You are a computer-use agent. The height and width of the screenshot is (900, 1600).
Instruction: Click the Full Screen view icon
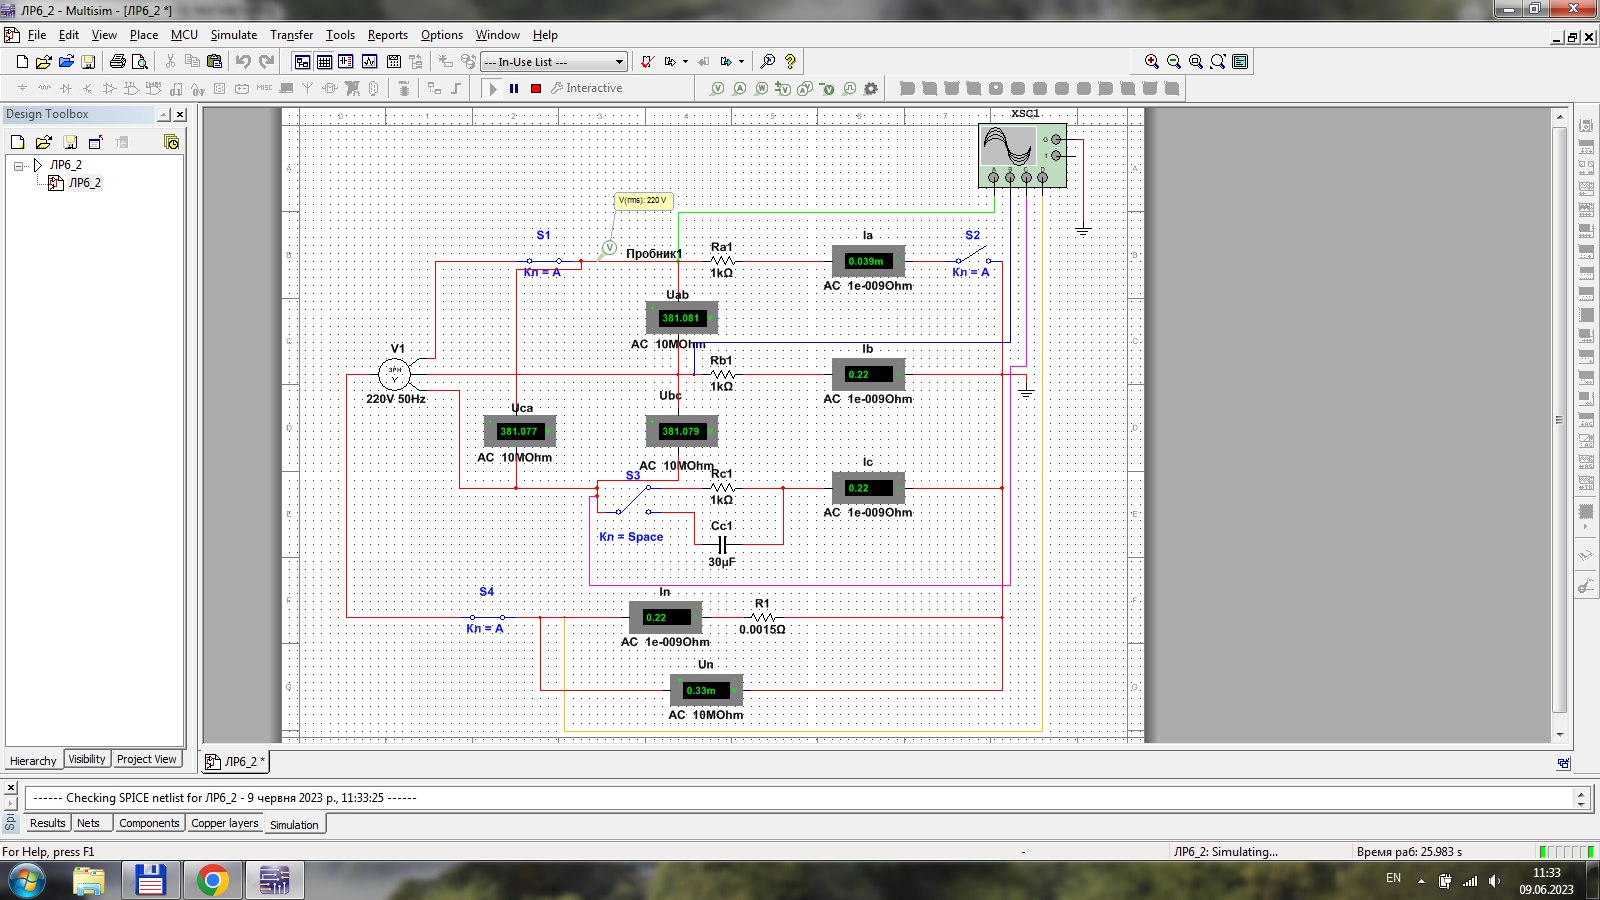click(1240, 62)
